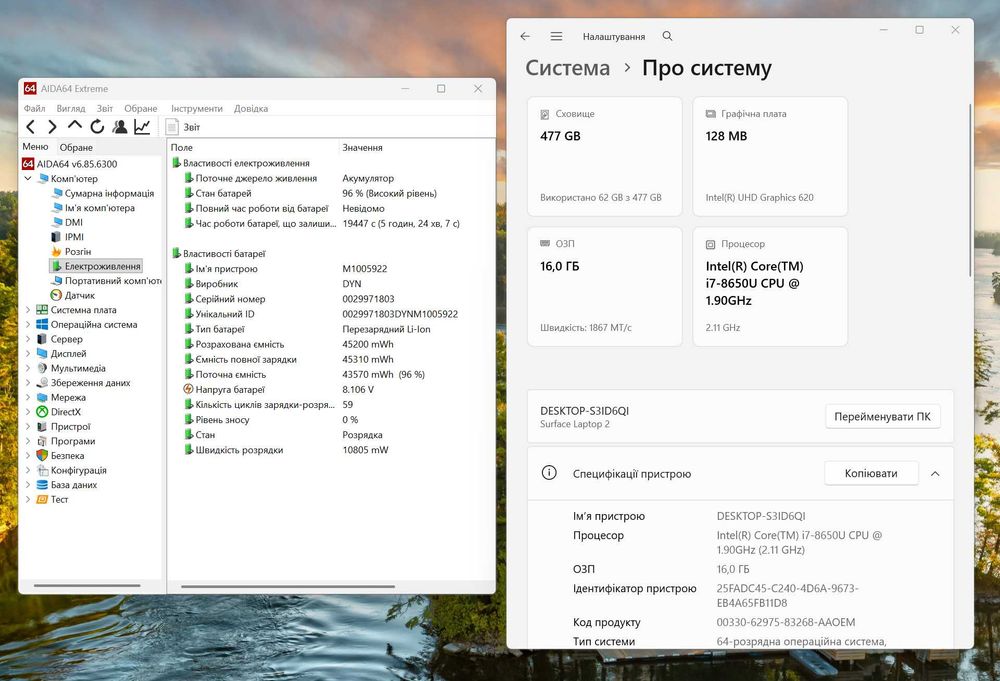The image size is (1000, 681).
Task: Click the Перейменувати ПК button
Action: click(x=882, y=416)
